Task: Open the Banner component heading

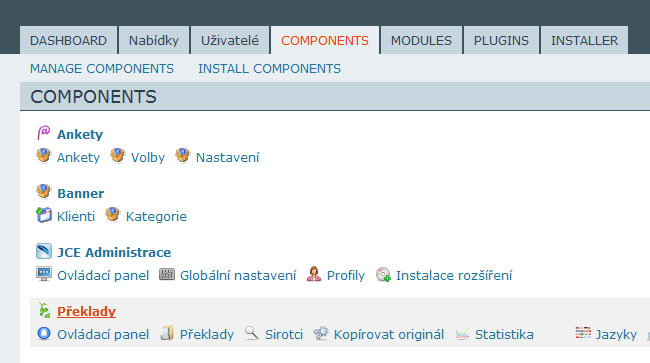Action: point(80,194)
